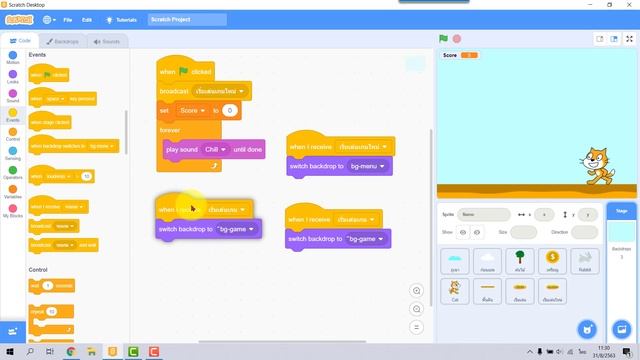Open the broadcast message dropdown under green flag
Image resolution: width=640 pixels, height=360 pixels.
pyautogui.click(x=220, y=91)
